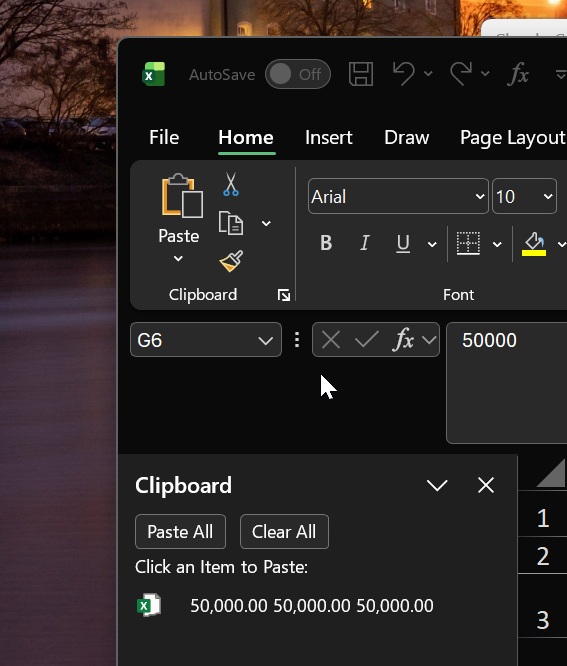This screenshot has width=567, height=666.
Task: Click the Save floppy disk icon
Action: pyautogui.click(x=361, y=74)
